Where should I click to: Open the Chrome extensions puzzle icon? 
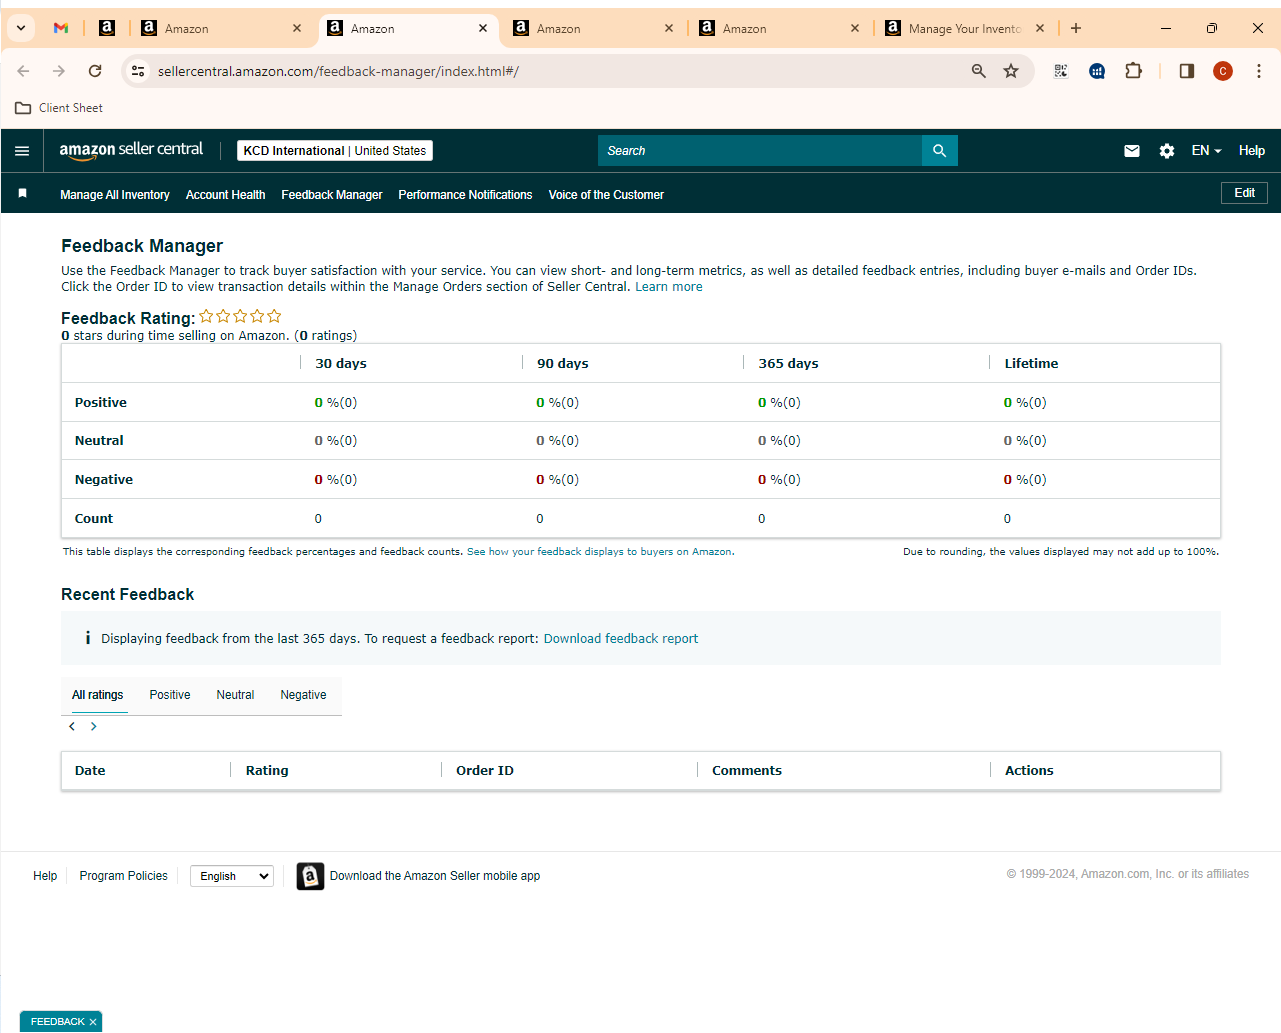1133,71
